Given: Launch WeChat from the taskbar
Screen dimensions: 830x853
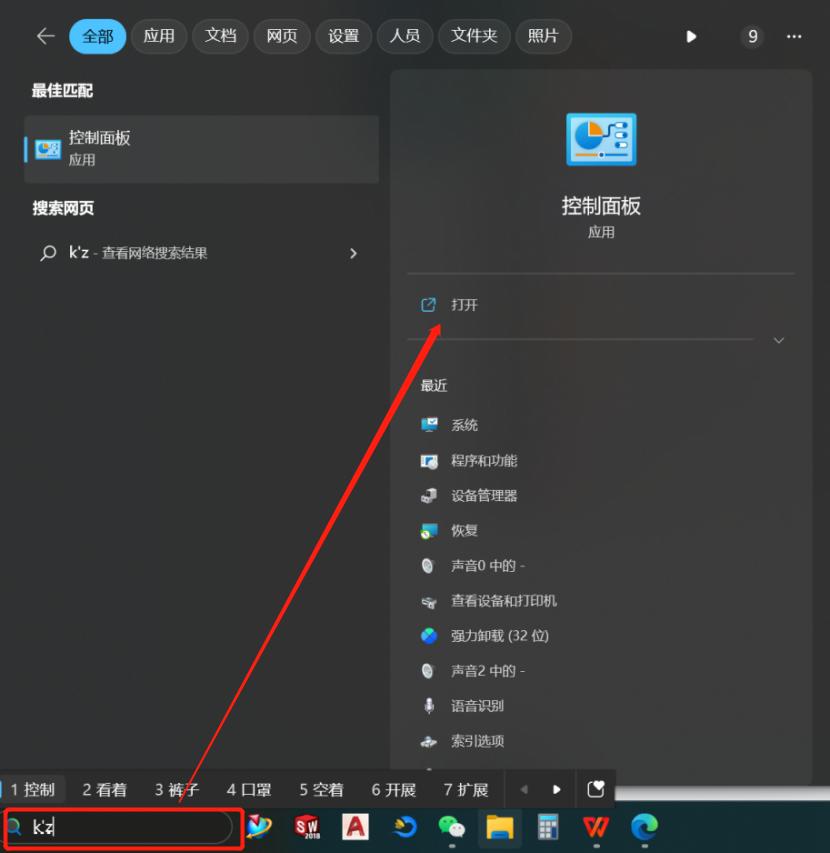Looking at the screenshot, I should (x=451, y=828).
